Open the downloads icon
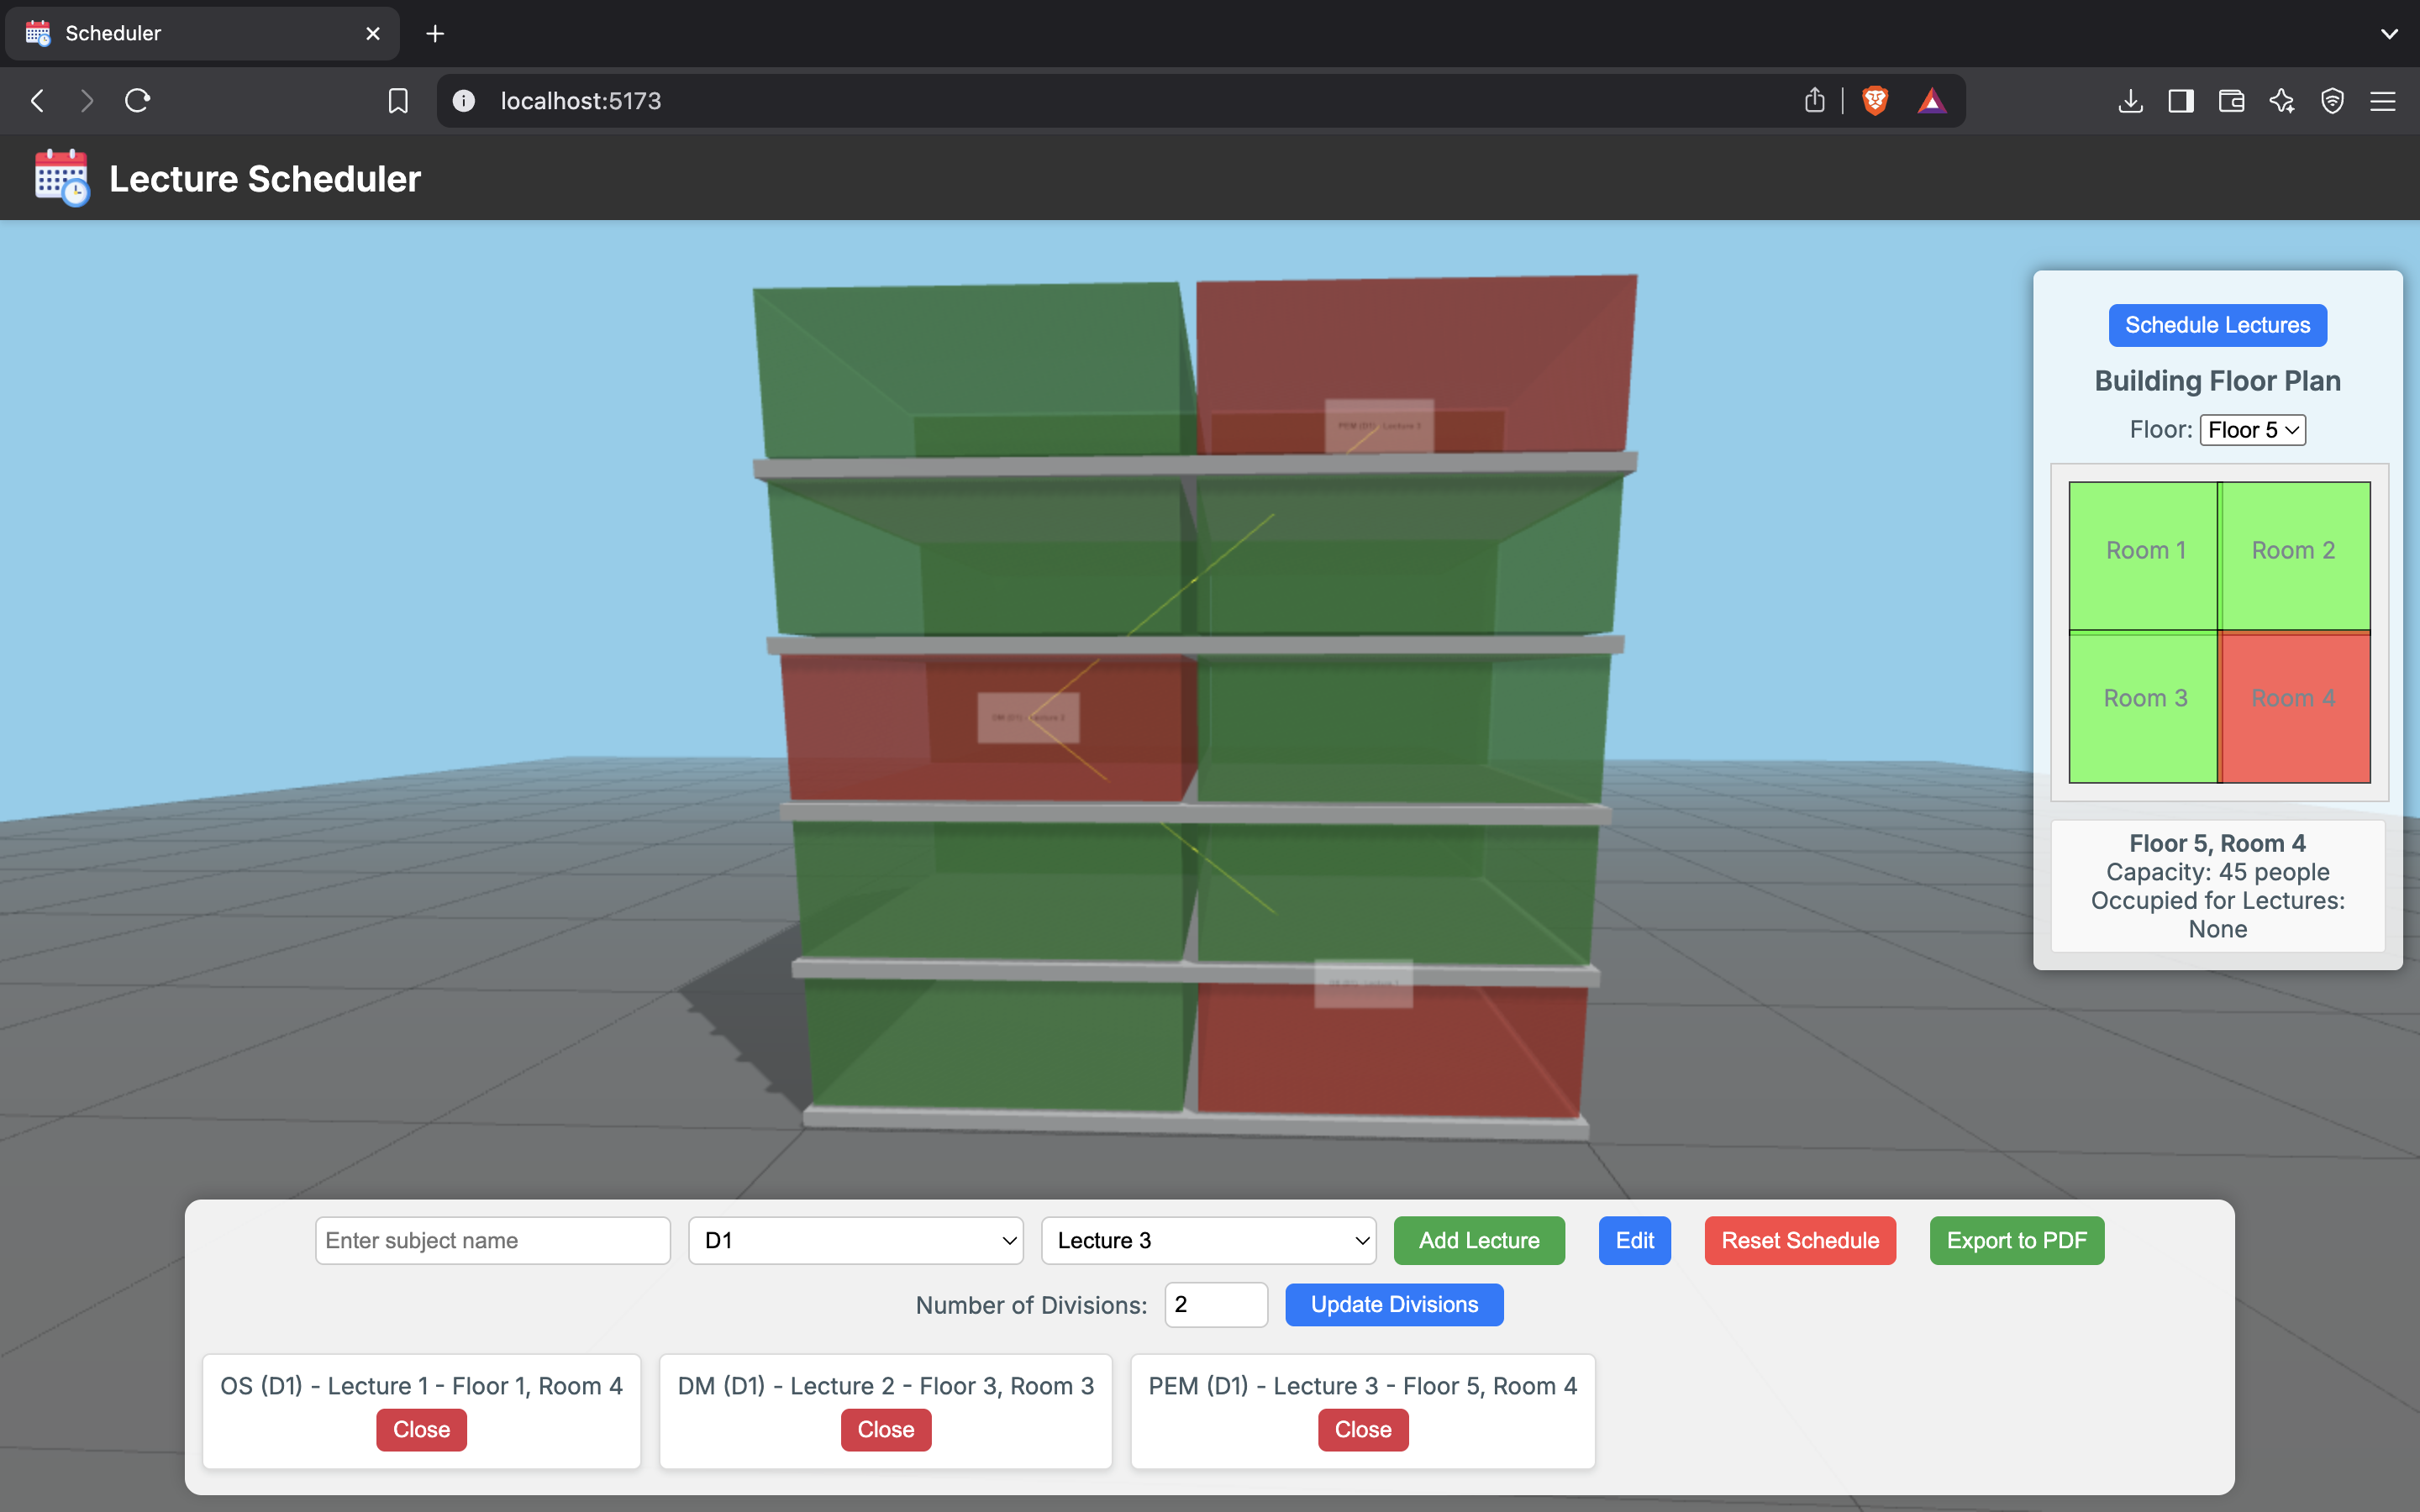Viewport: 2420px width, 1512px height. (x=2130, y=100)
